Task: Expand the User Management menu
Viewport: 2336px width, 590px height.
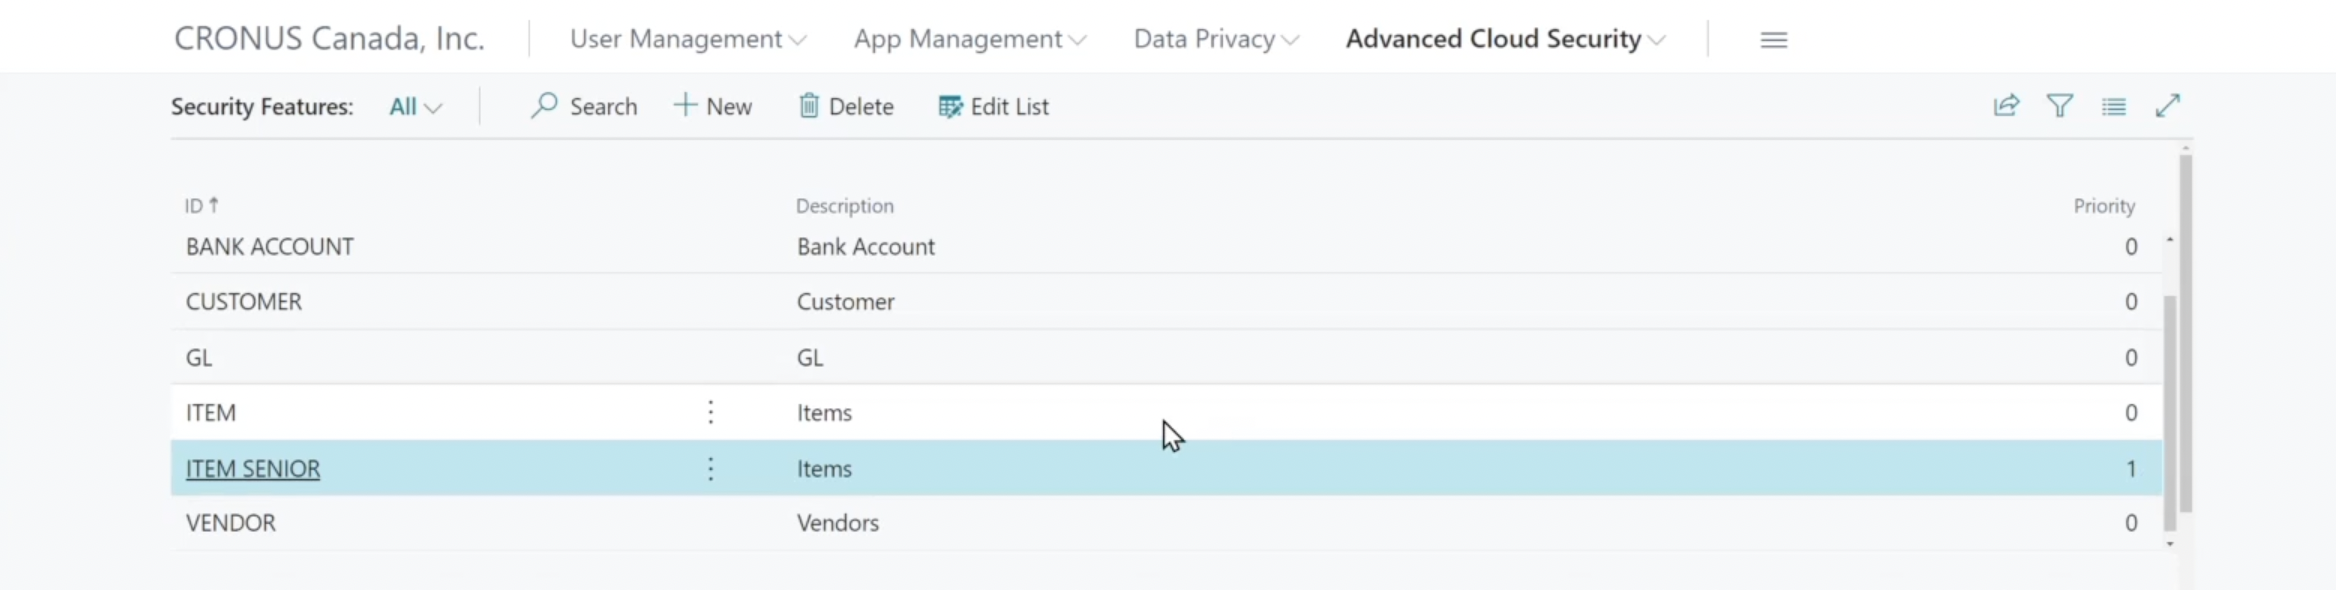Action: tap(688, 39)
